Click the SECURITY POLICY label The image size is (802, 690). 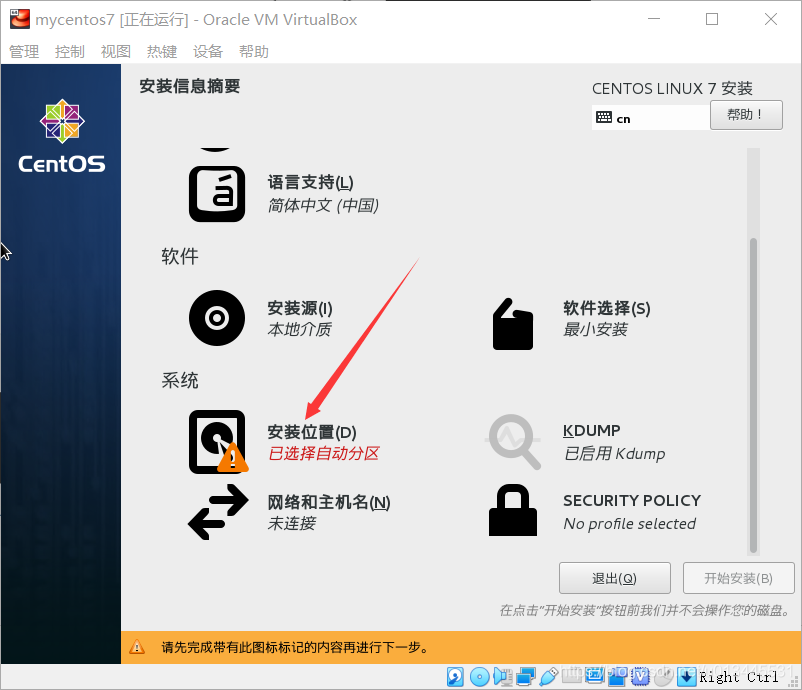click(x=632, y=500)
